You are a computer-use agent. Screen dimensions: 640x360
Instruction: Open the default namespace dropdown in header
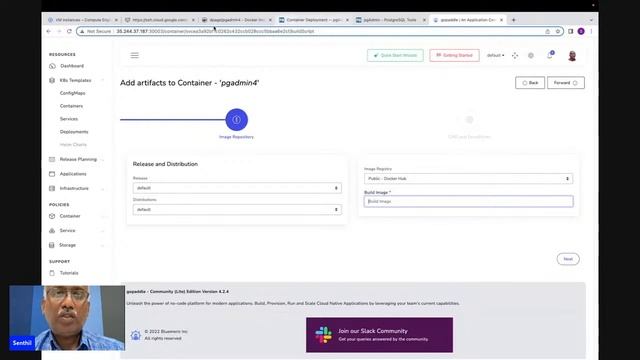click(495, 55)
